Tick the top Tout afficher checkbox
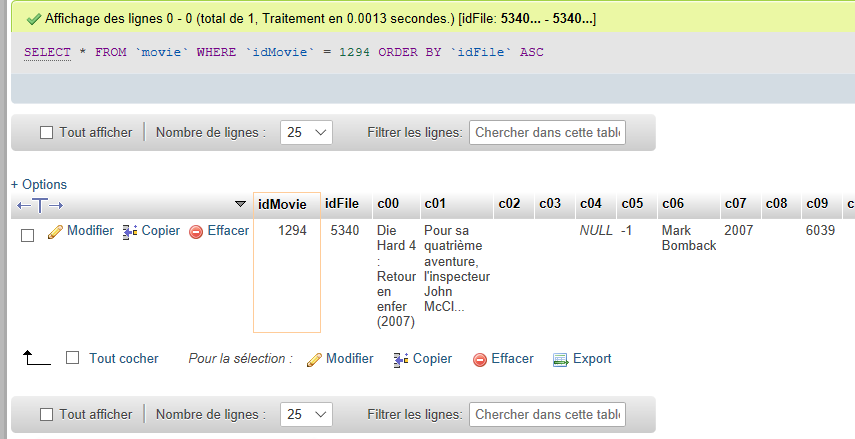Screen dimensions: 855x439 (x=47, y=133)
